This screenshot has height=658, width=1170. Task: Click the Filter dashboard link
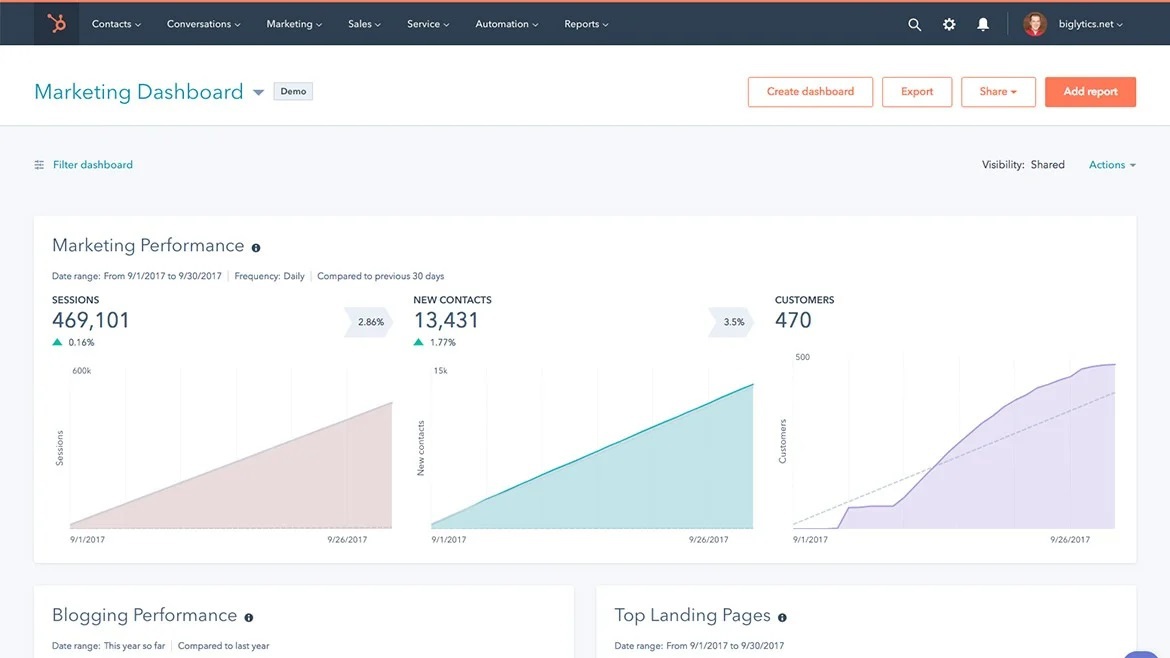pyautogui.click(x=92, y=164)
